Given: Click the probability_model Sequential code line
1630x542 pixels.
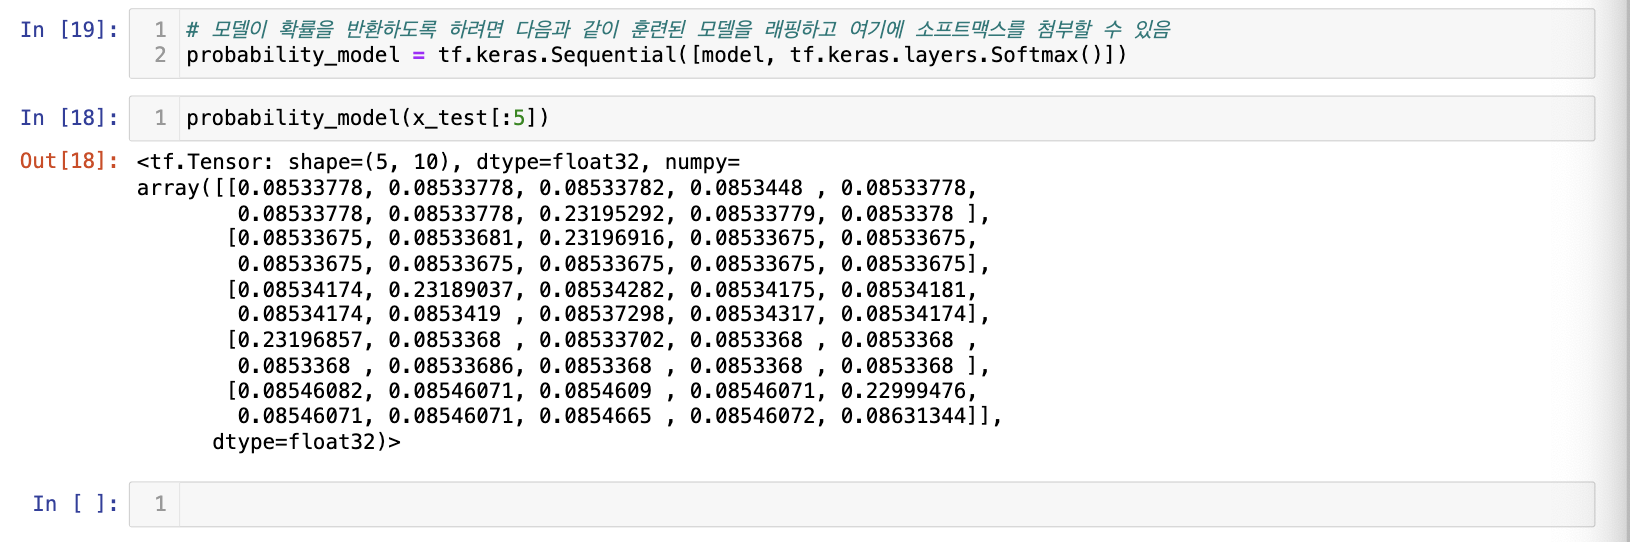Looking at the screenshot, I should 656,55.
